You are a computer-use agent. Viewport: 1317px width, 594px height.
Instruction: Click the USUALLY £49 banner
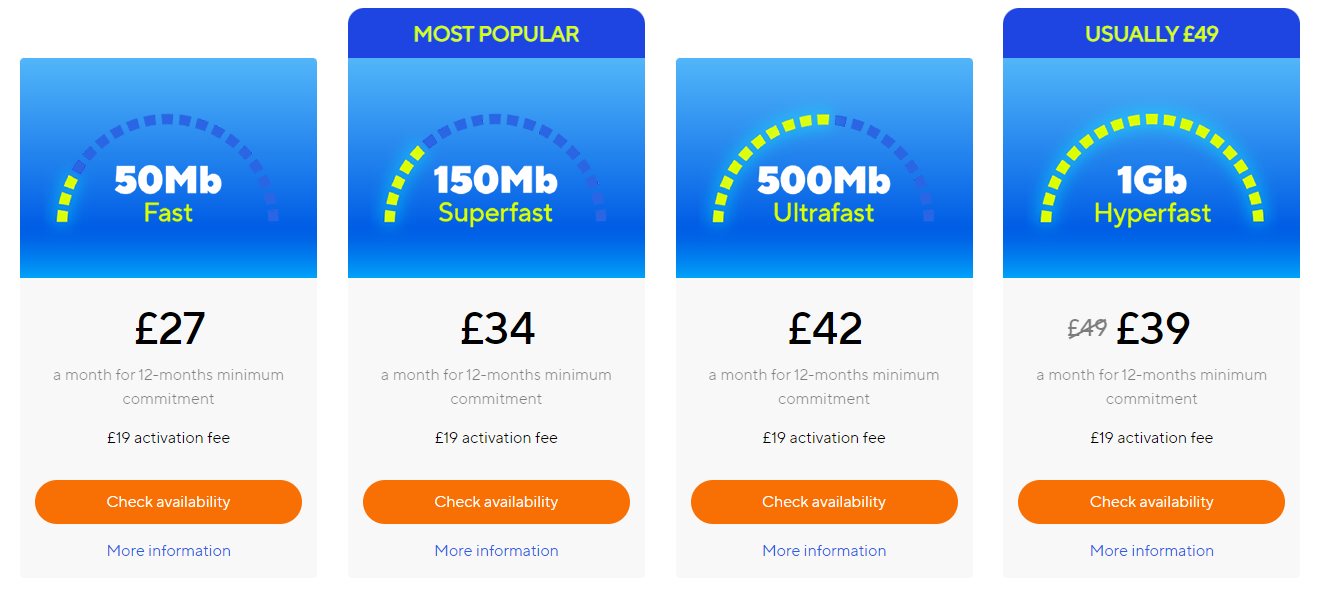(1151, 33)
